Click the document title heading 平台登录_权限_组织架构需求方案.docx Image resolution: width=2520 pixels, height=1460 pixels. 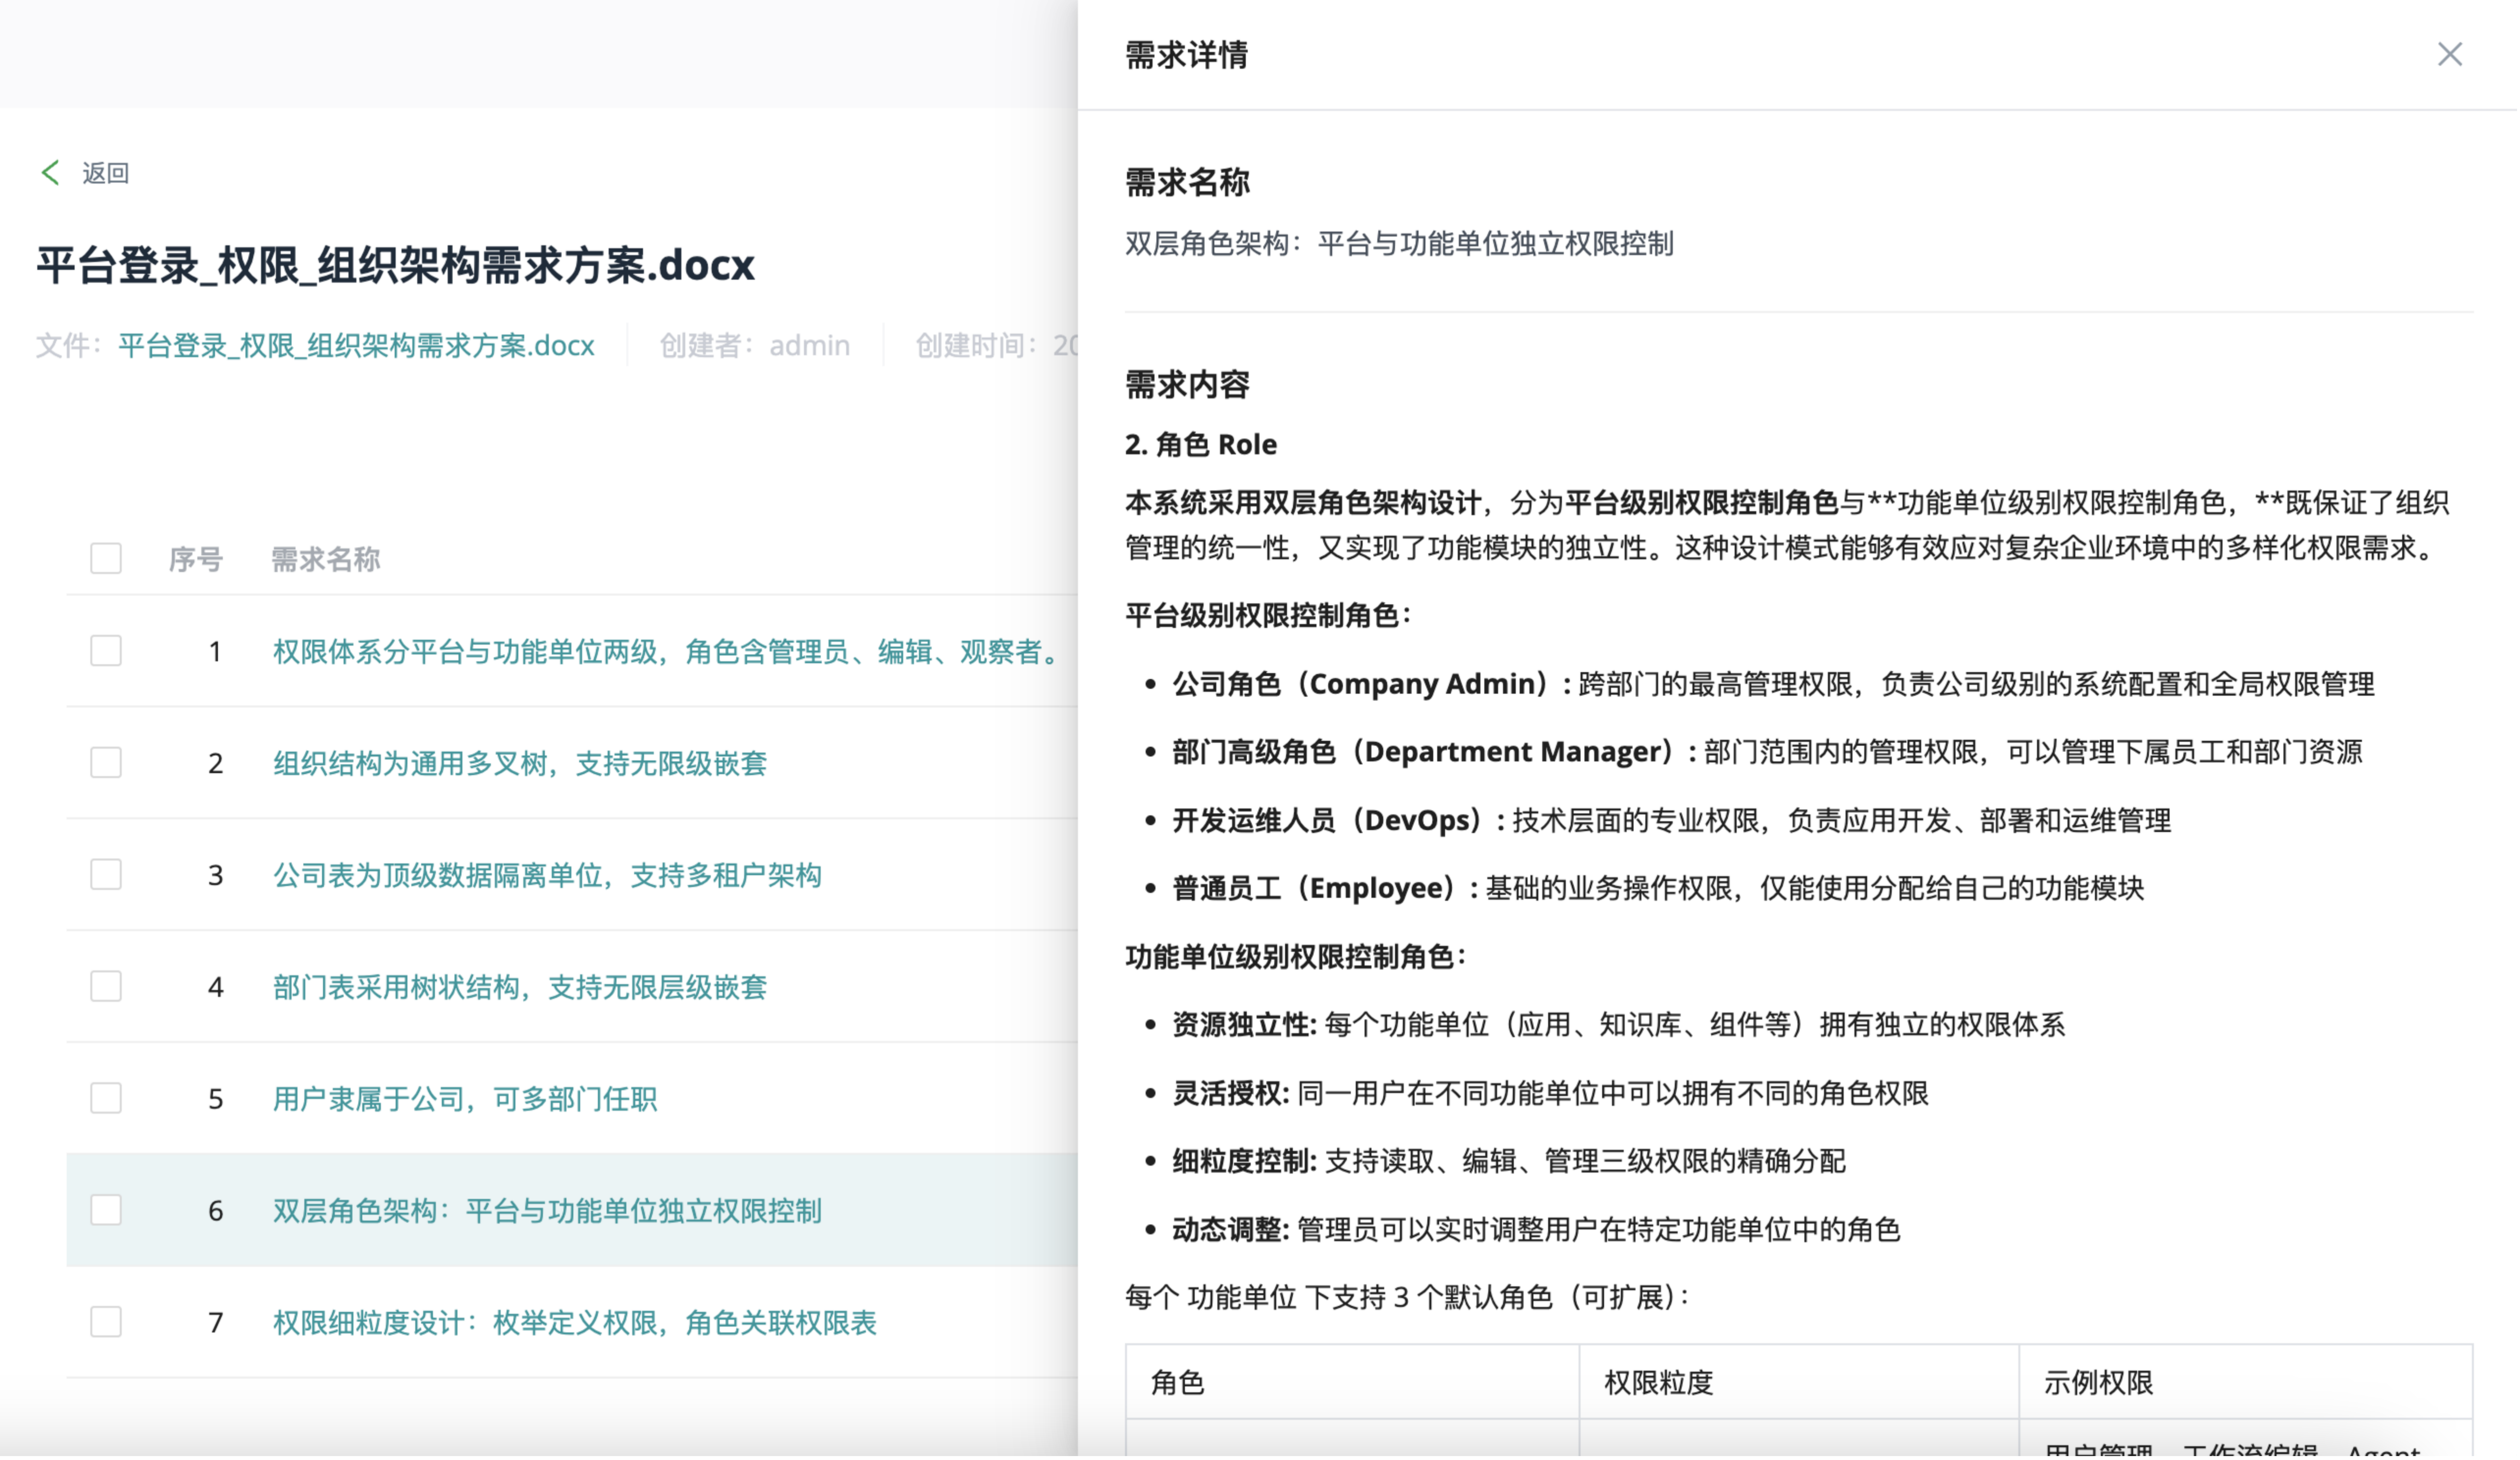(x=396, y=265)
